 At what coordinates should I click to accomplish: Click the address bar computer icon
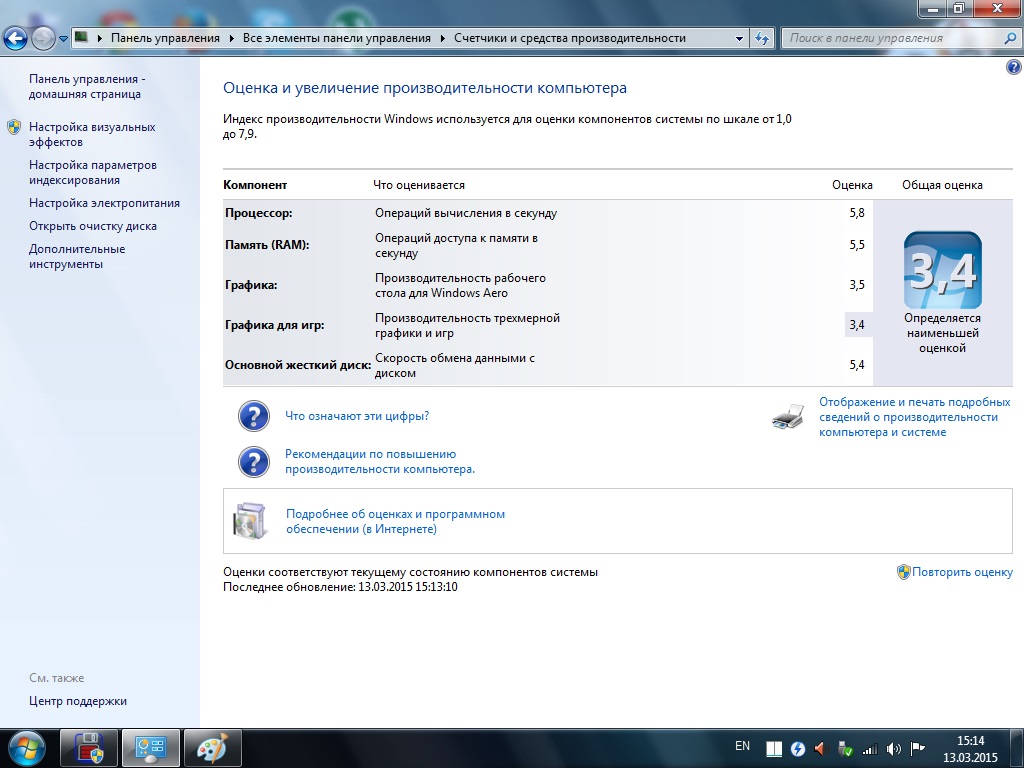tap(81, 37)
